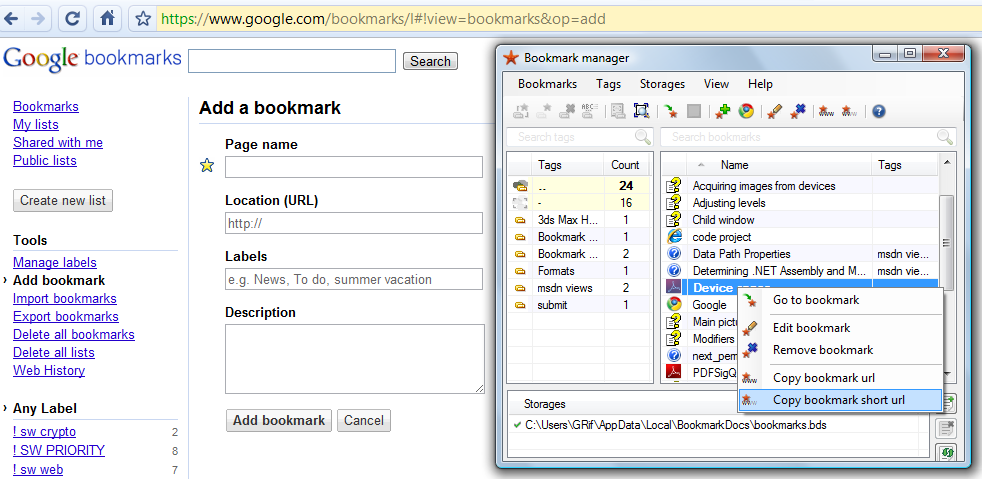The height and width of the screenshot is (479, 982).
Task: Click the Labels input field
Action: pyautogui.click(x=354, y=279)
